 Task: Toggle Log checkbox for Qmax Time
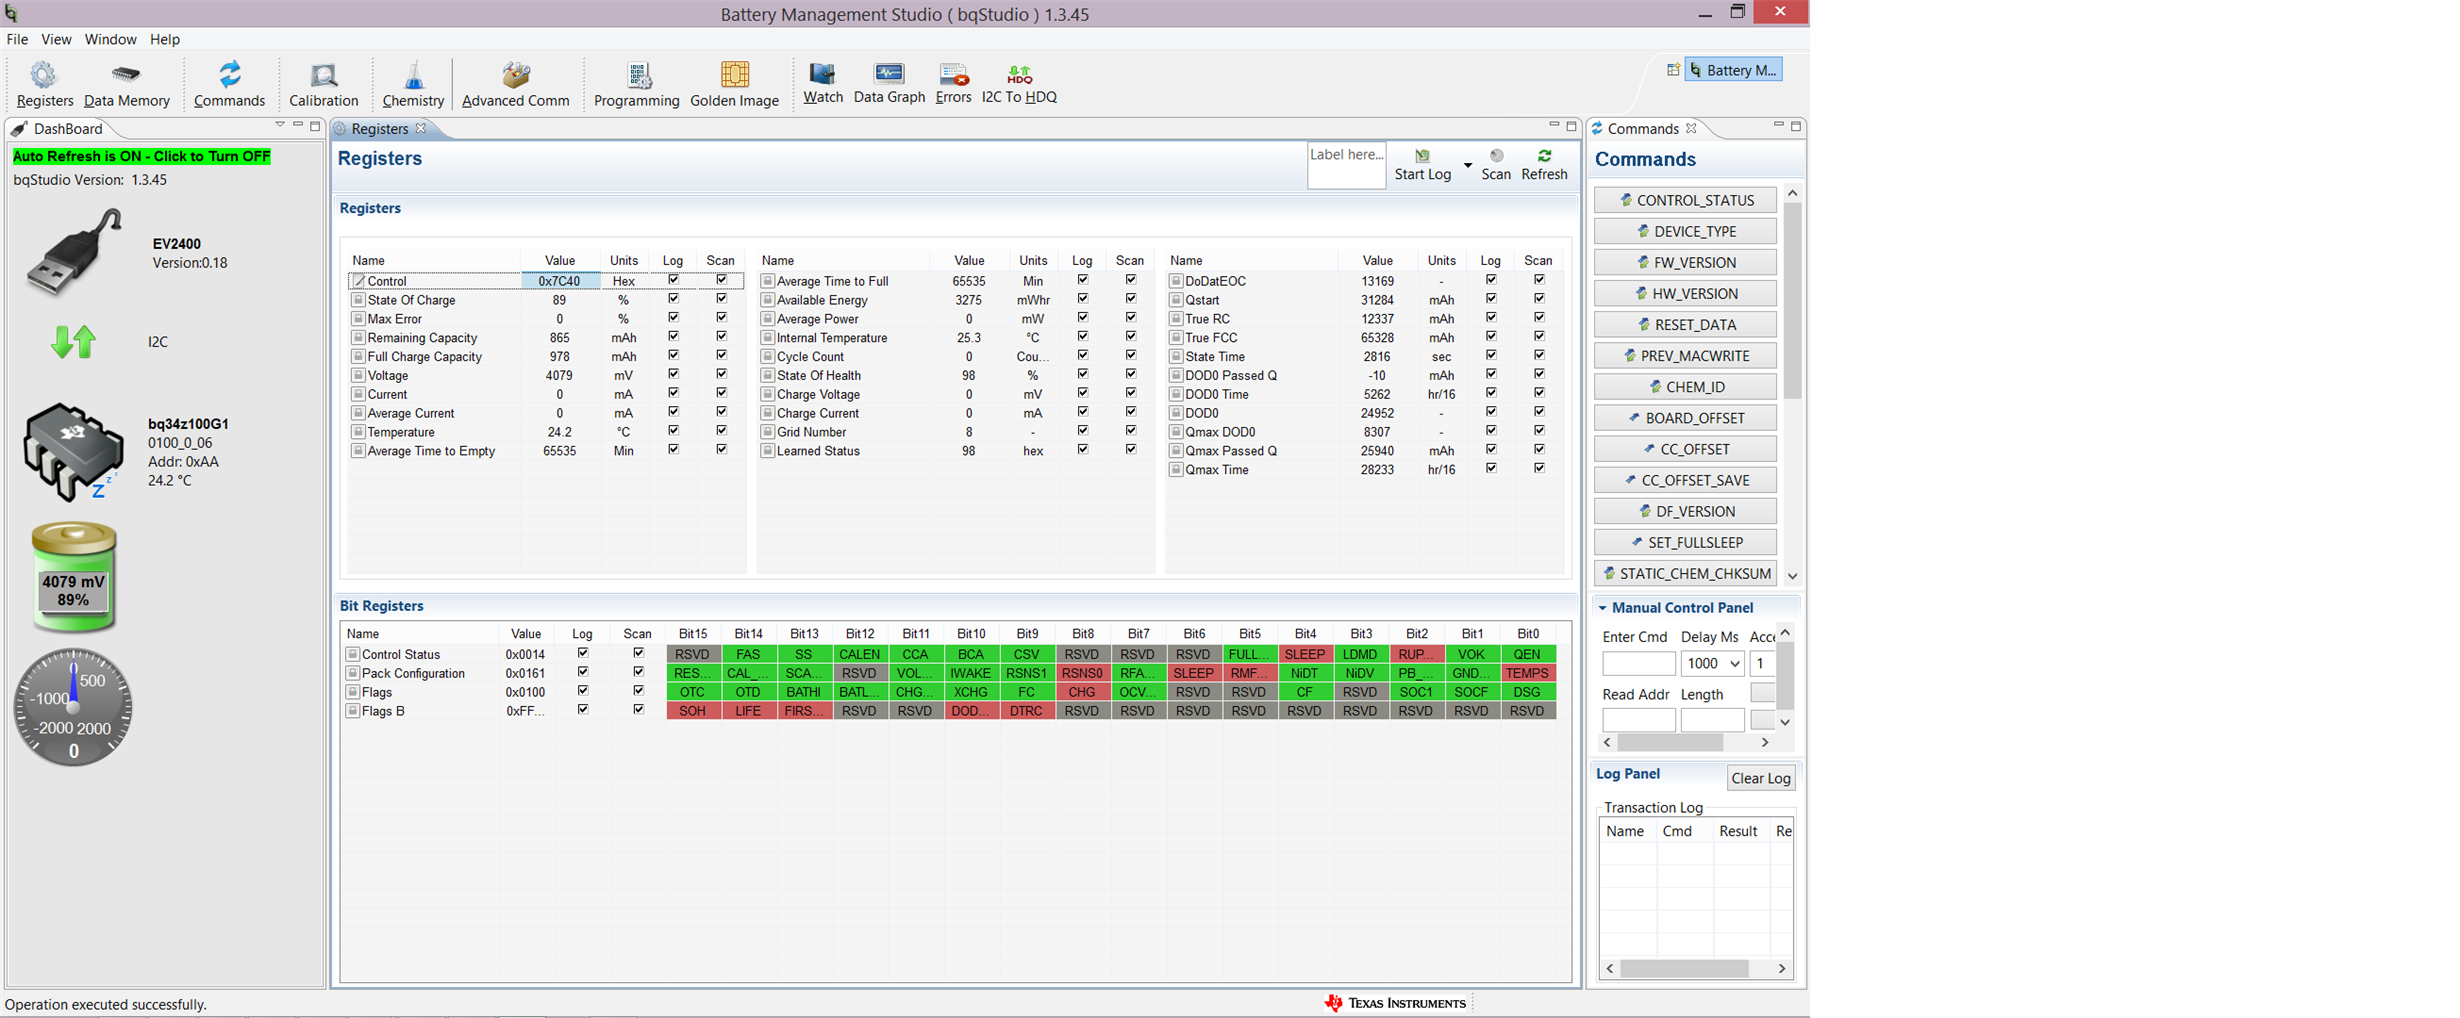pos(1491,468)
